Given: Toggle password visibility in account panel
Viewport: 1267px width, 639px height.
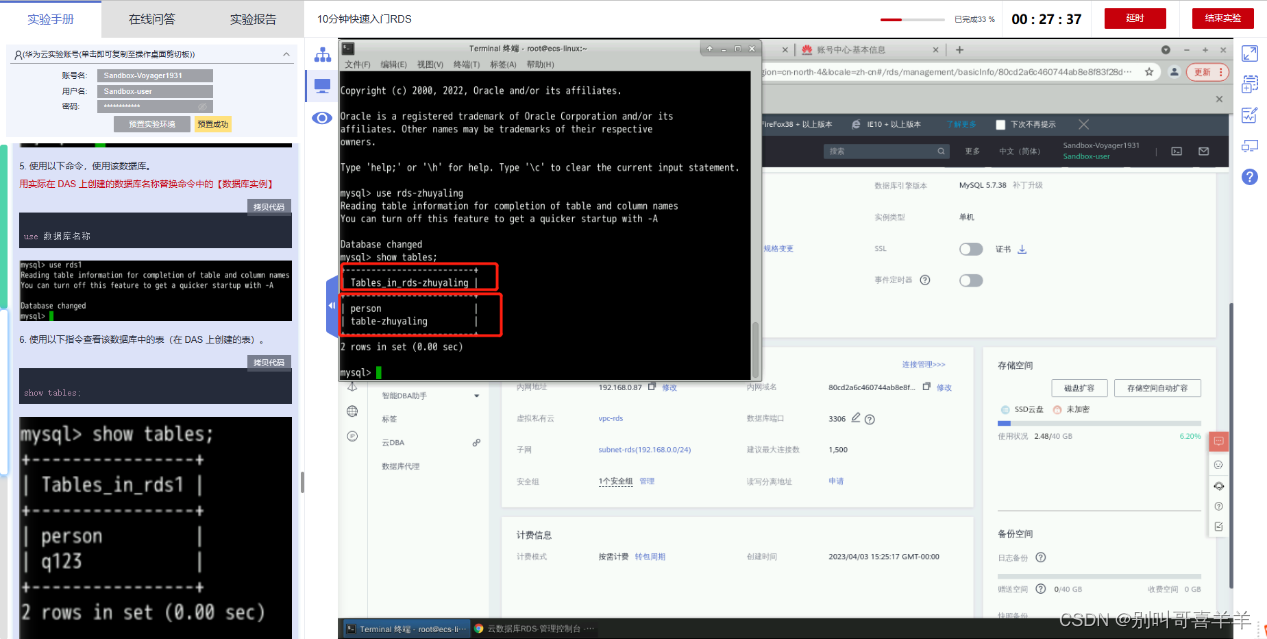Looking at the screenshot, I should click(x=202, y=106).
